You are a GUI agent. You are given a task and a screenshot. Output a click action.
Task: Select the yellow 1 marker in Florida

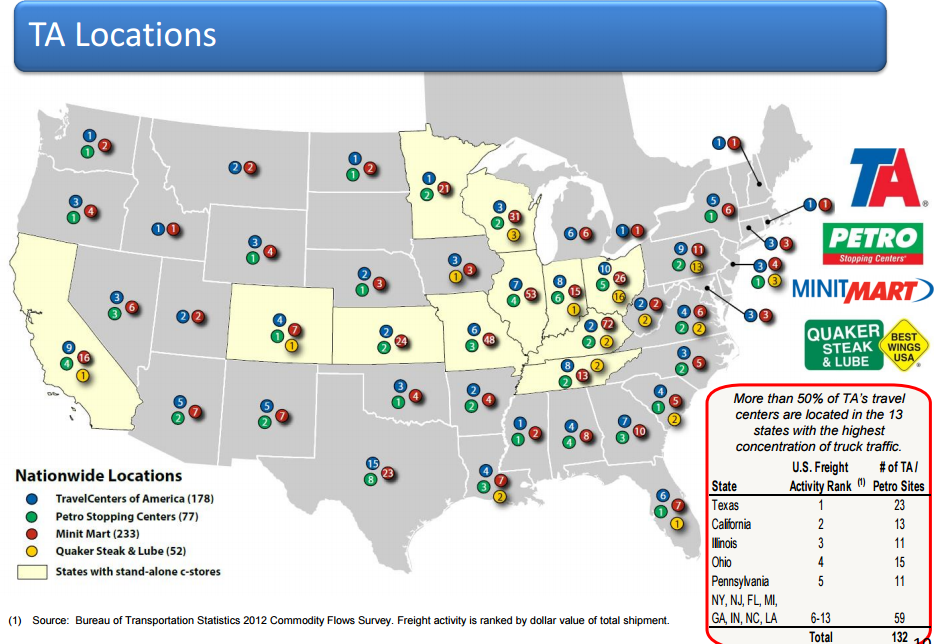point(675,524)
